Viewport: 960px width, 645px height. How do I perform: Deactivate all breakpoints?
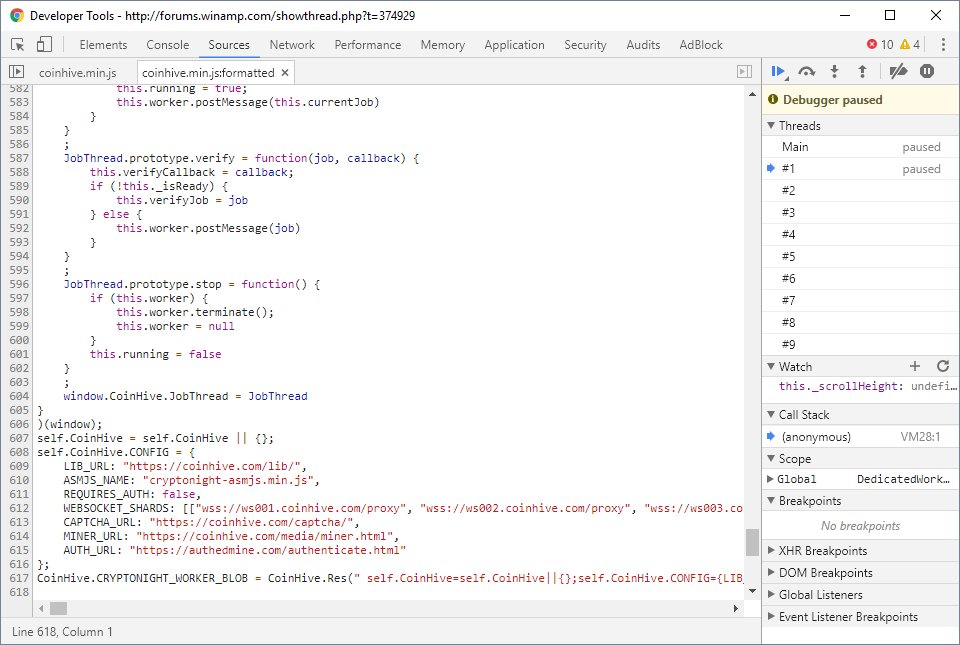pyautogui.click(x=898, y=72)
